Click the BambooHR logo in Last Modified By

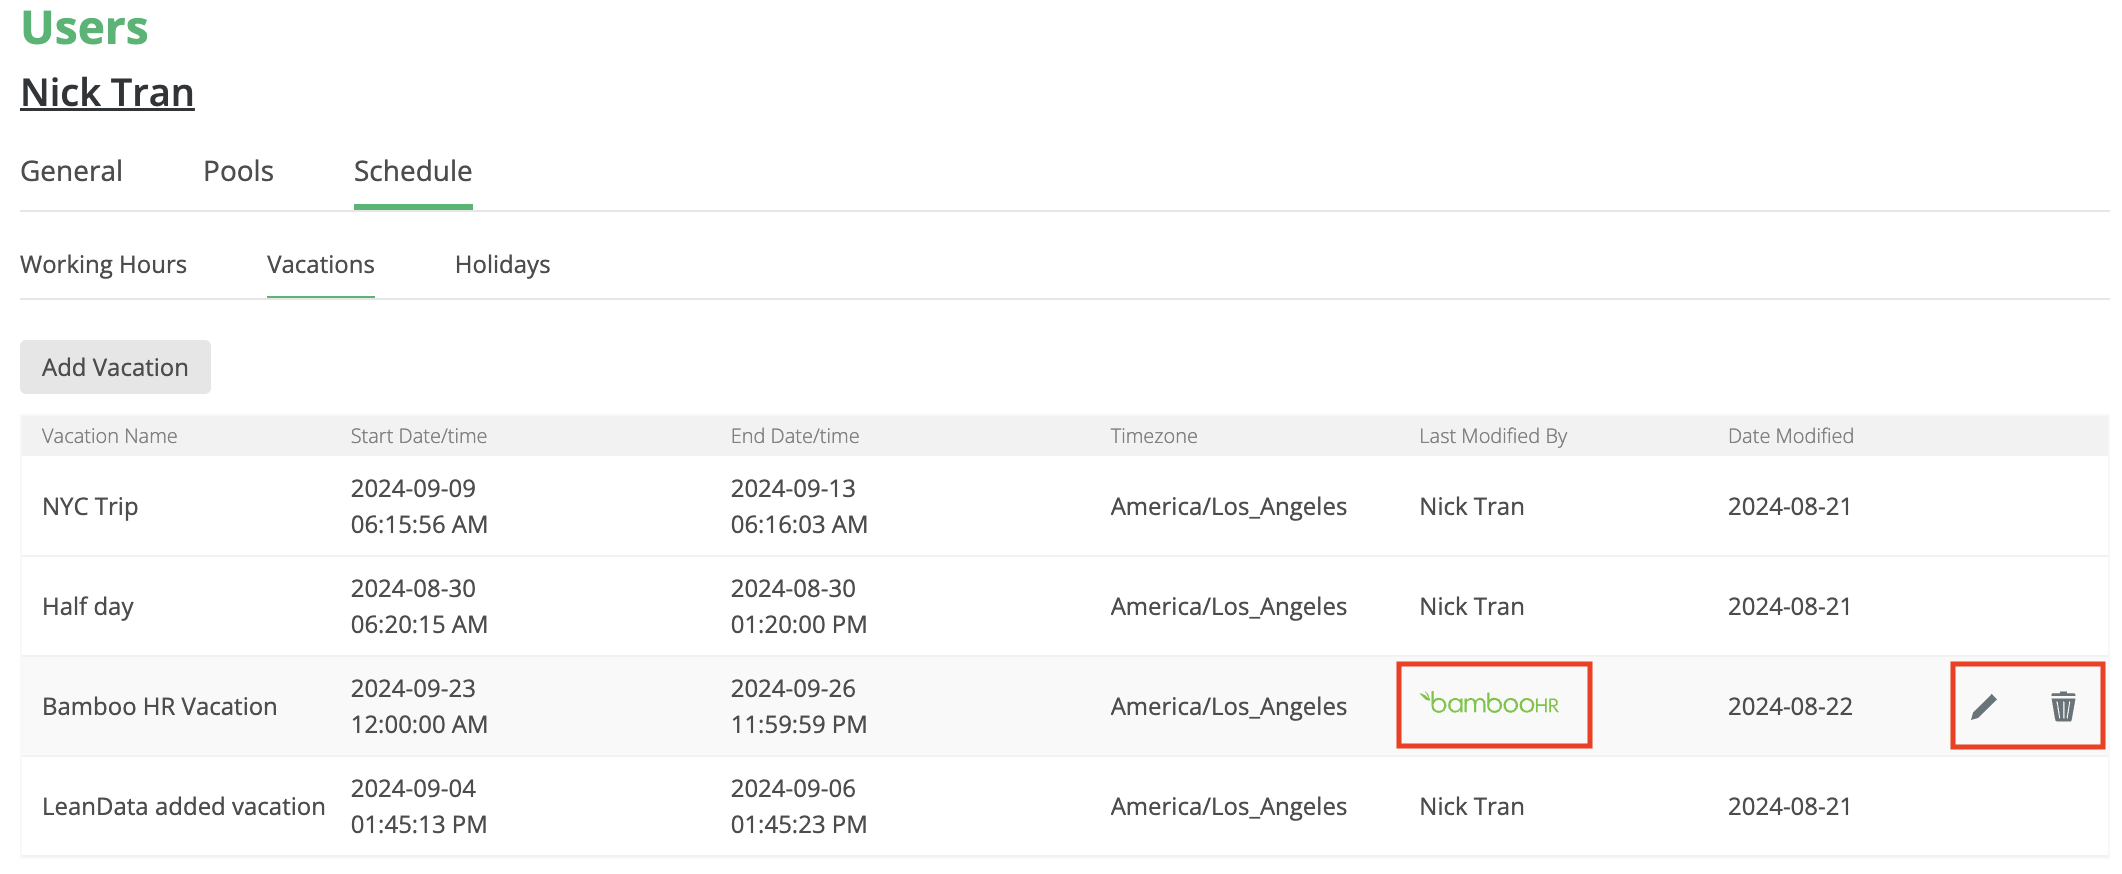[x=1490, y=704]
